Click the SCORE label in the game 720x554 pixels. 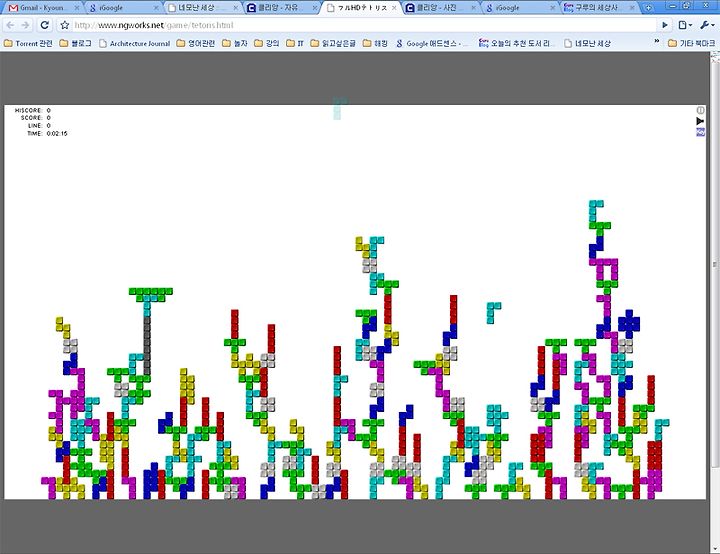click(32, 118)
